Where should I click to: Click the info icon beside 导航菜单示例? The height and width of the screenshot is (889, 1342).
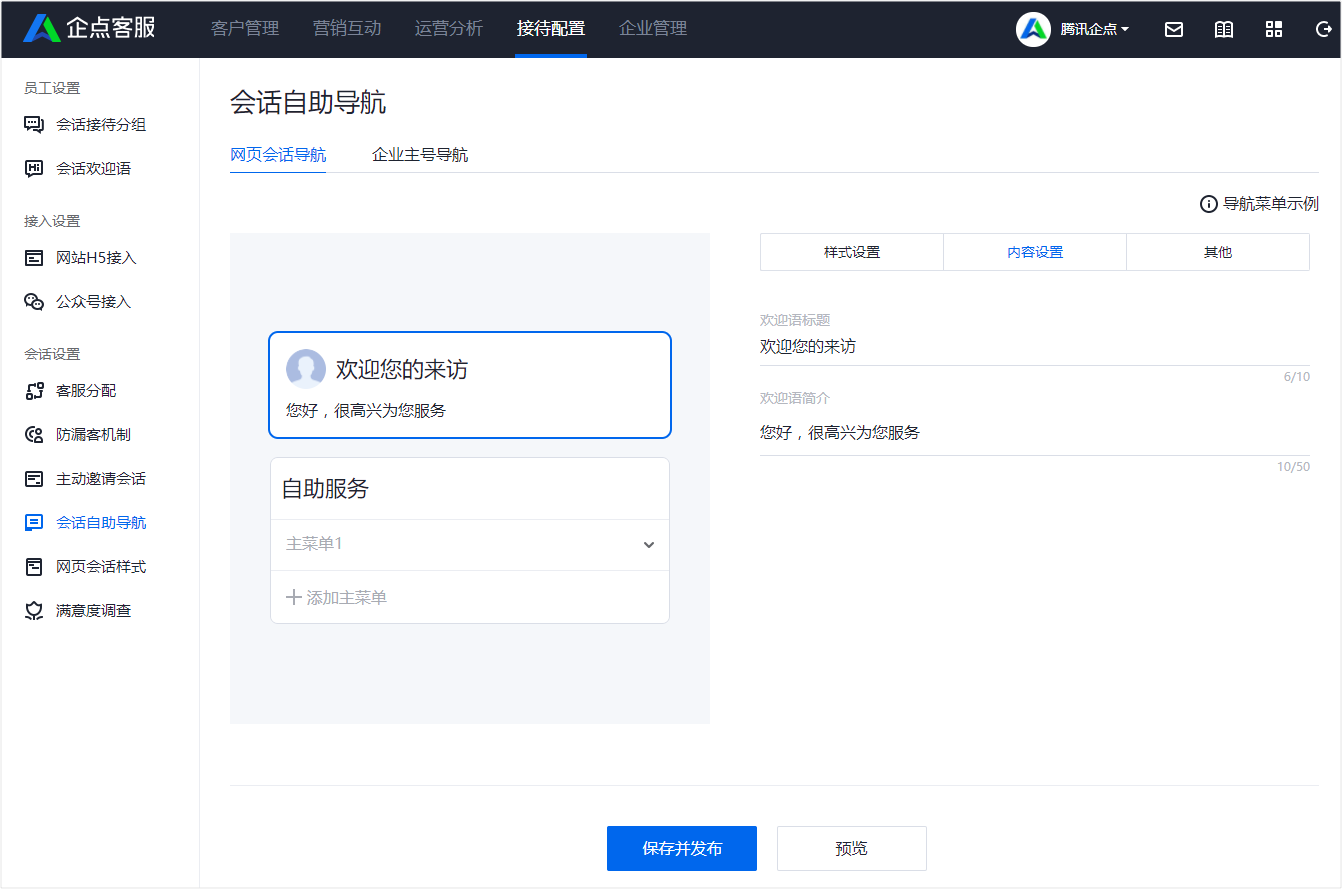click(x=1208, y=204)
